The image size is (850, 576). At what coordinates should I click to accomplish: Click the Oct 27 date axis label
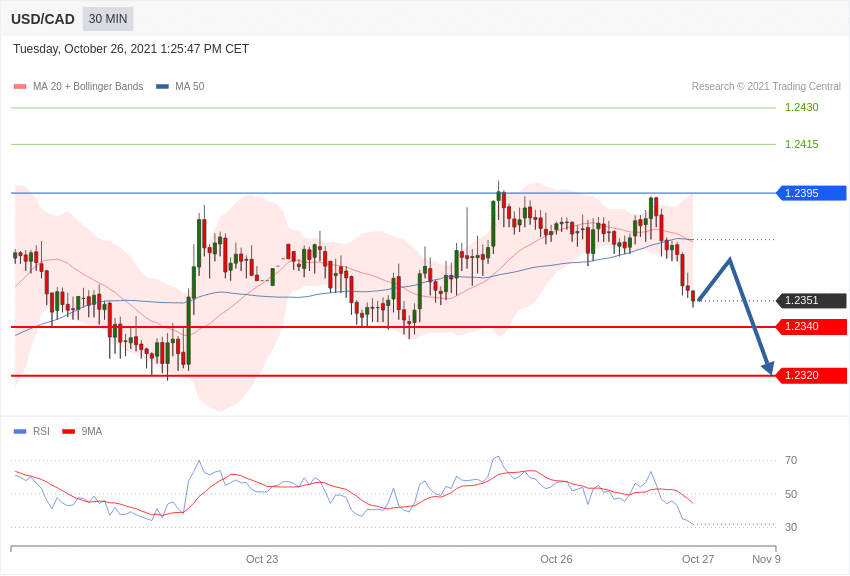[x=698, y=559]
